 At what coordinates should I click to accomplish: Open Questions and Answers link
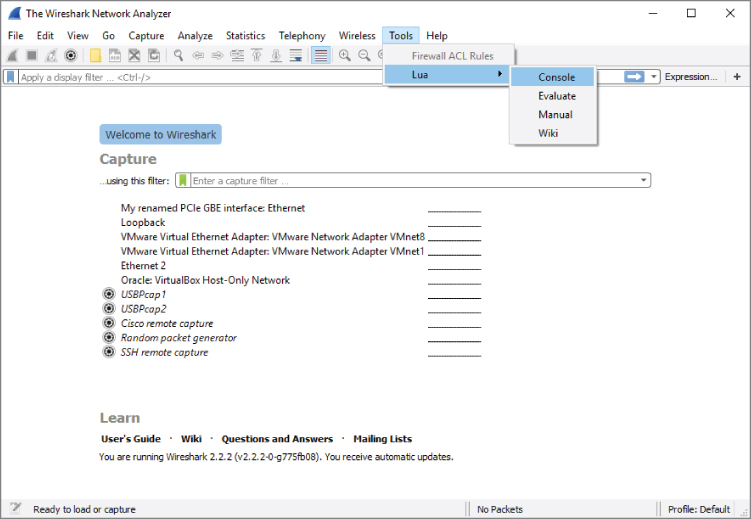click(x=277, y=439)
